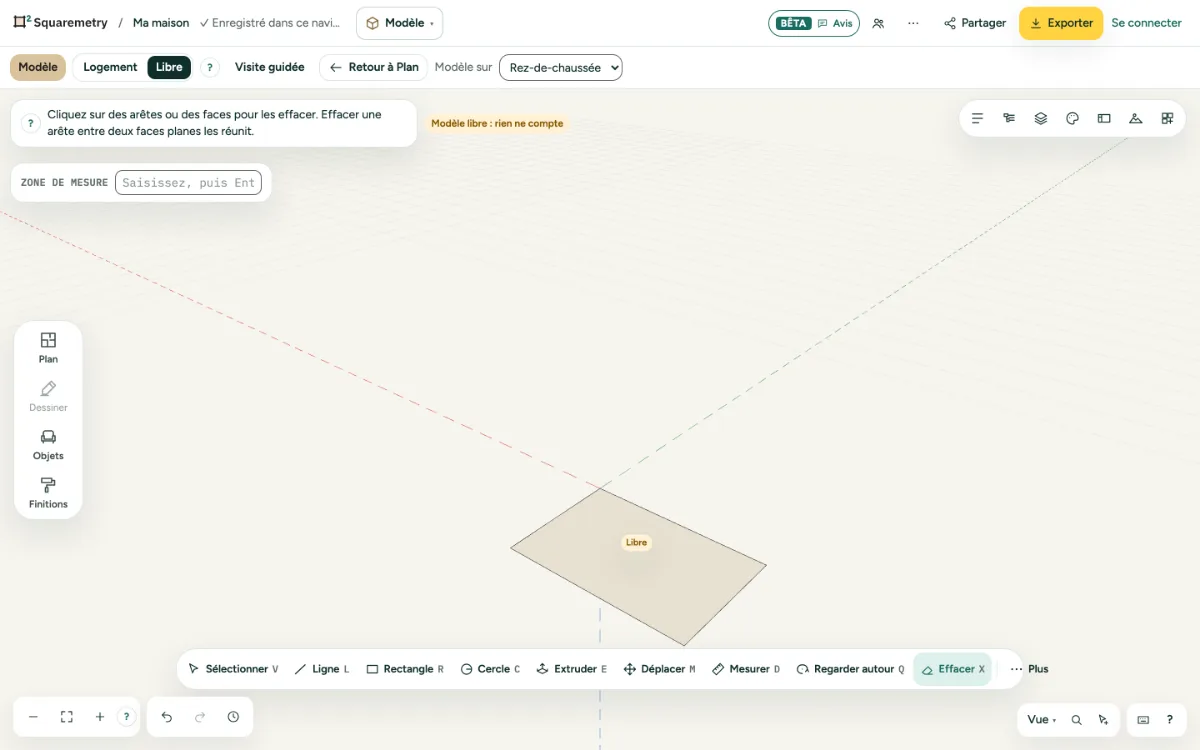Click the sidebar layout panel icon
1200x750 pixels.
[1104, 118]
